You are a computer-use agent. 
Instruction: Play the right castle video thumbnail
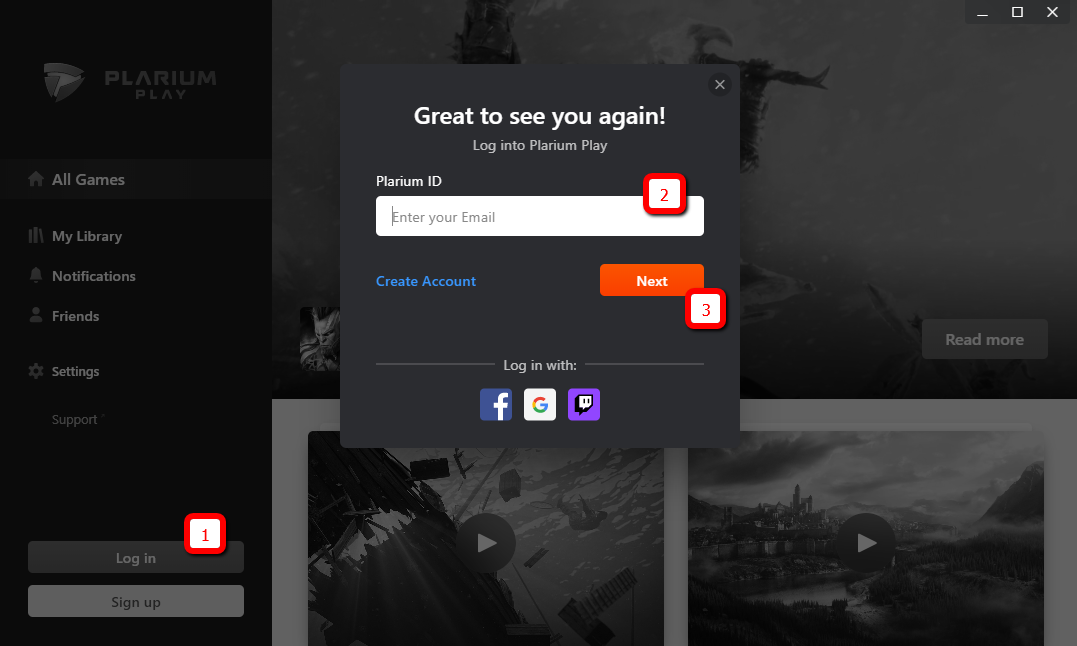[x=866, y=543]
